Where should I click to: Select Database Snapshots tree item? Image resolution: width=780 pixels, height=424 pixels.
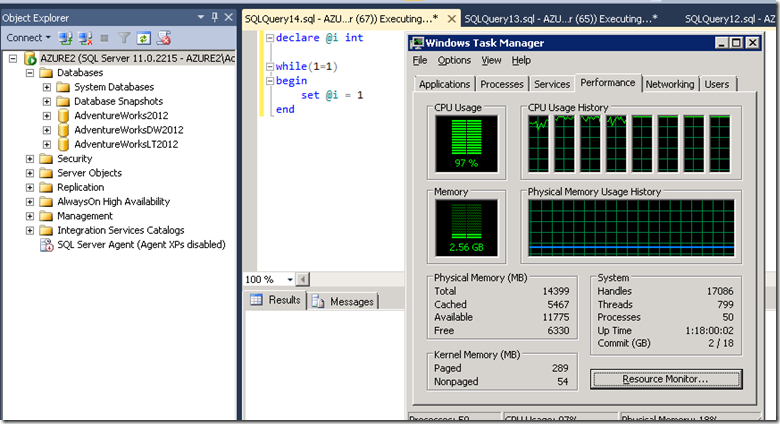[118, 102]
